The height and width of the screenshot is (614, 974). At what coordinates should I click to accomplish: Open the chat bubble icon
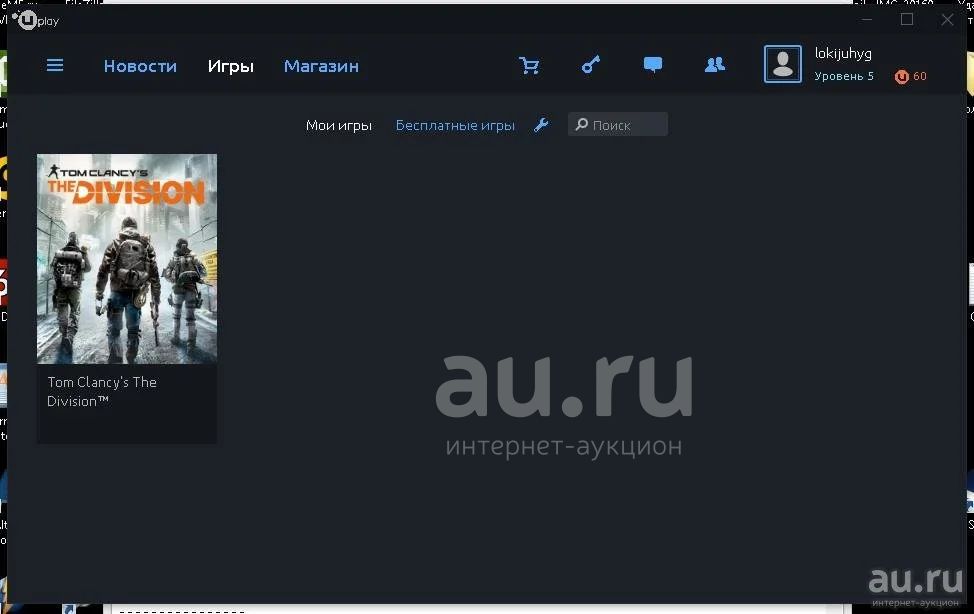click(x=653, y=65)
